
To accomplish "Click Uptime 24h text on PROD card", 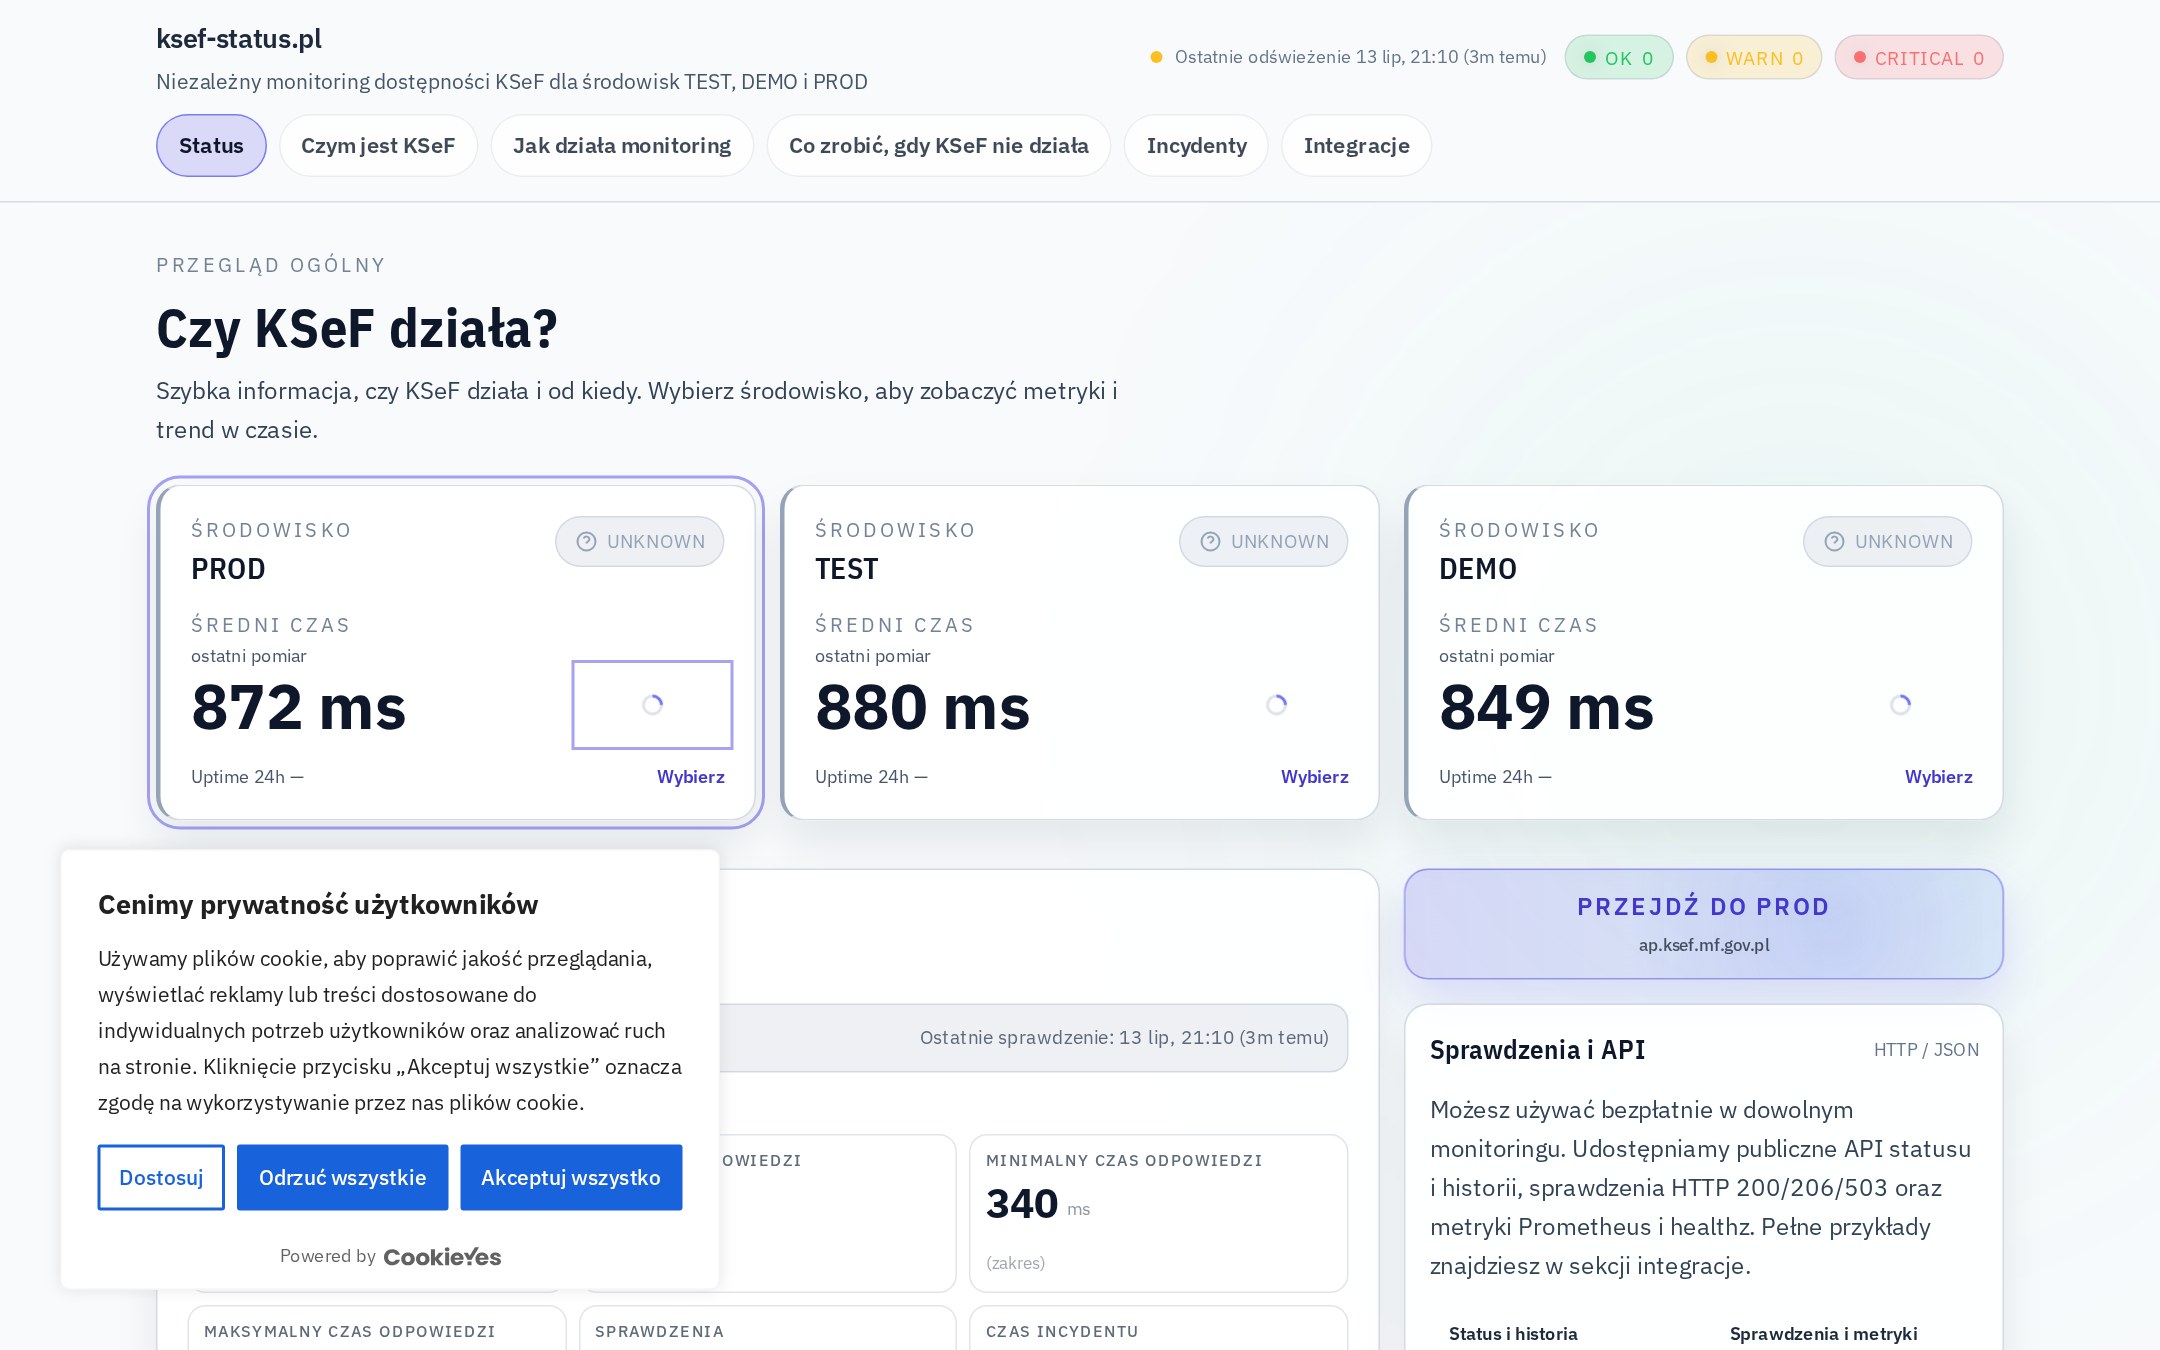I will click(x=247, y=777).
